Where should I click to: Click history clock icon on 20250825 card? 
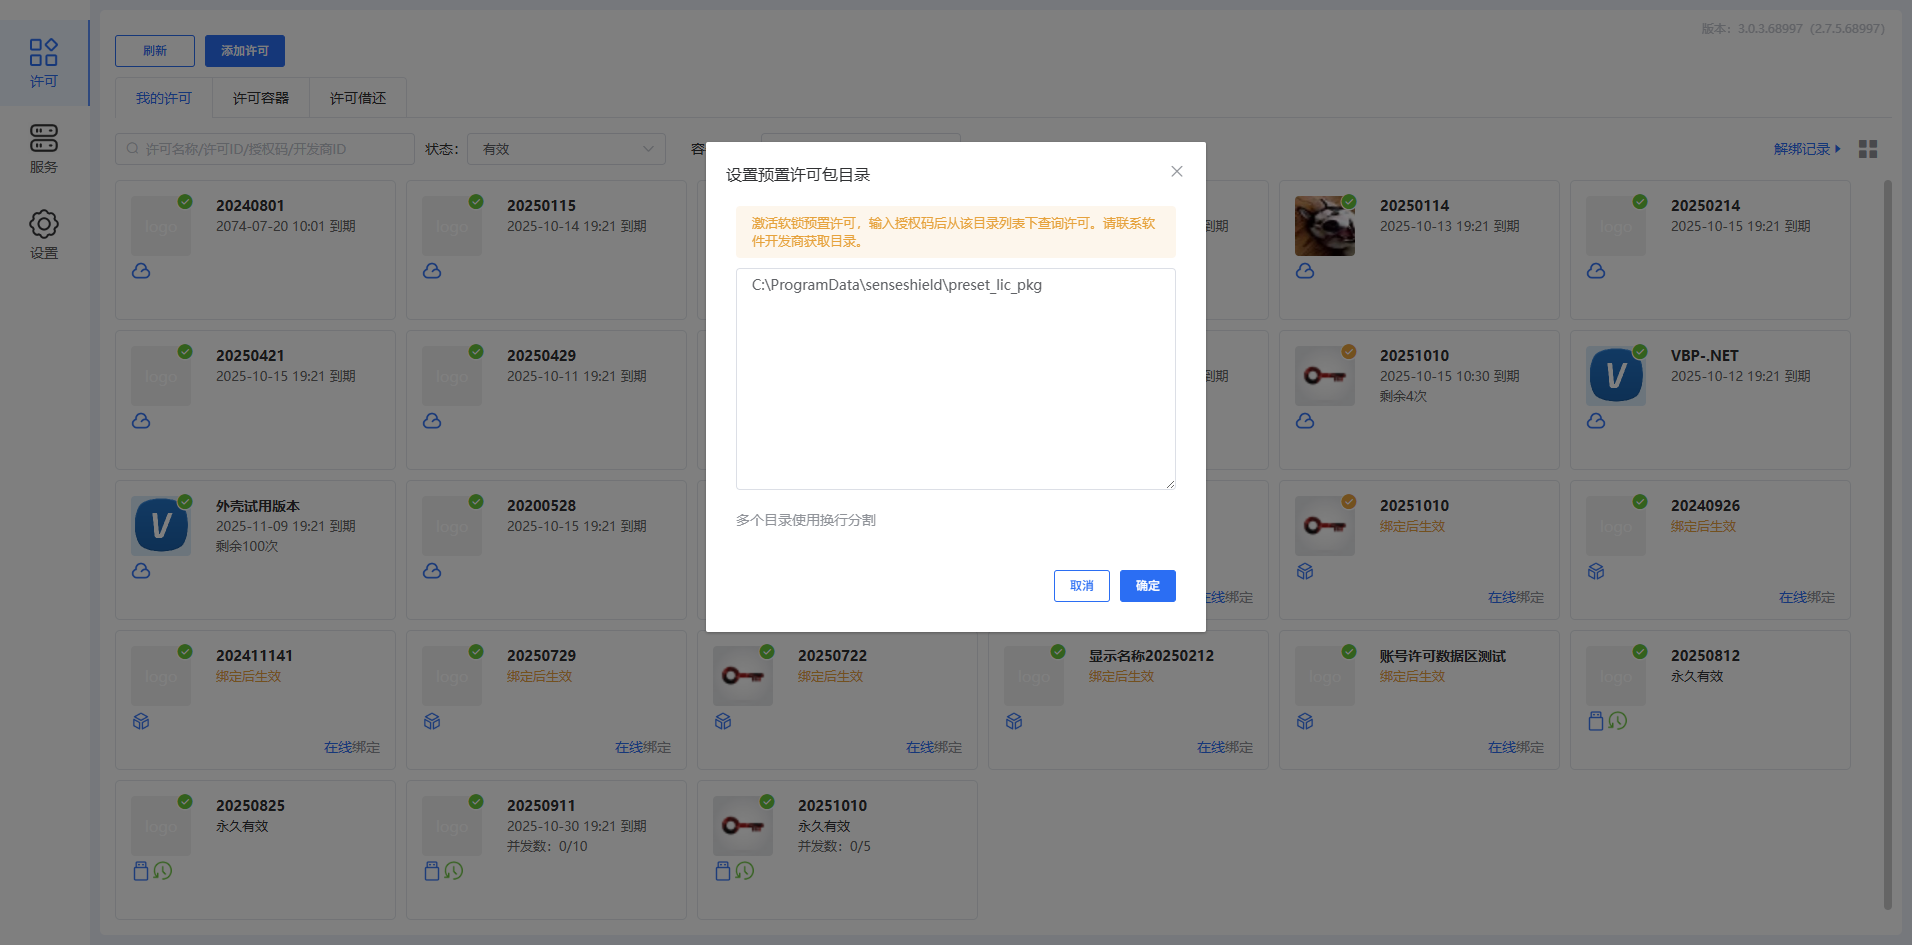coord(163,871)
